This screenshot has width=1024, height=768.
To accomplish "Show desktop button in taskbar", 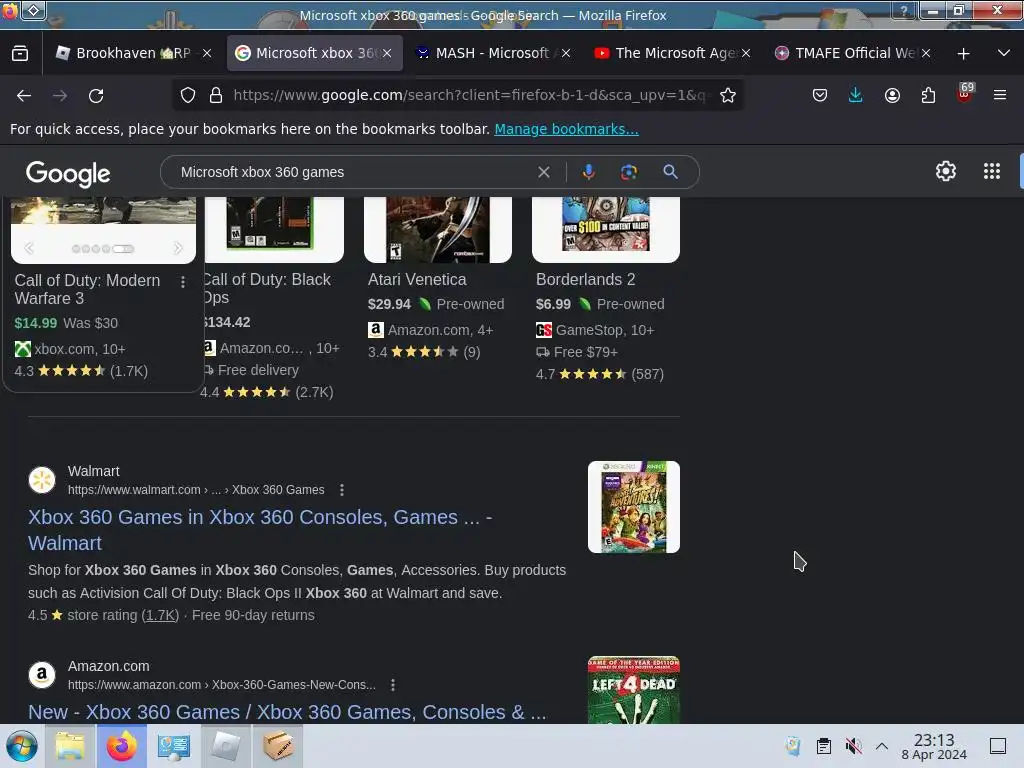I will pos(998,746).
